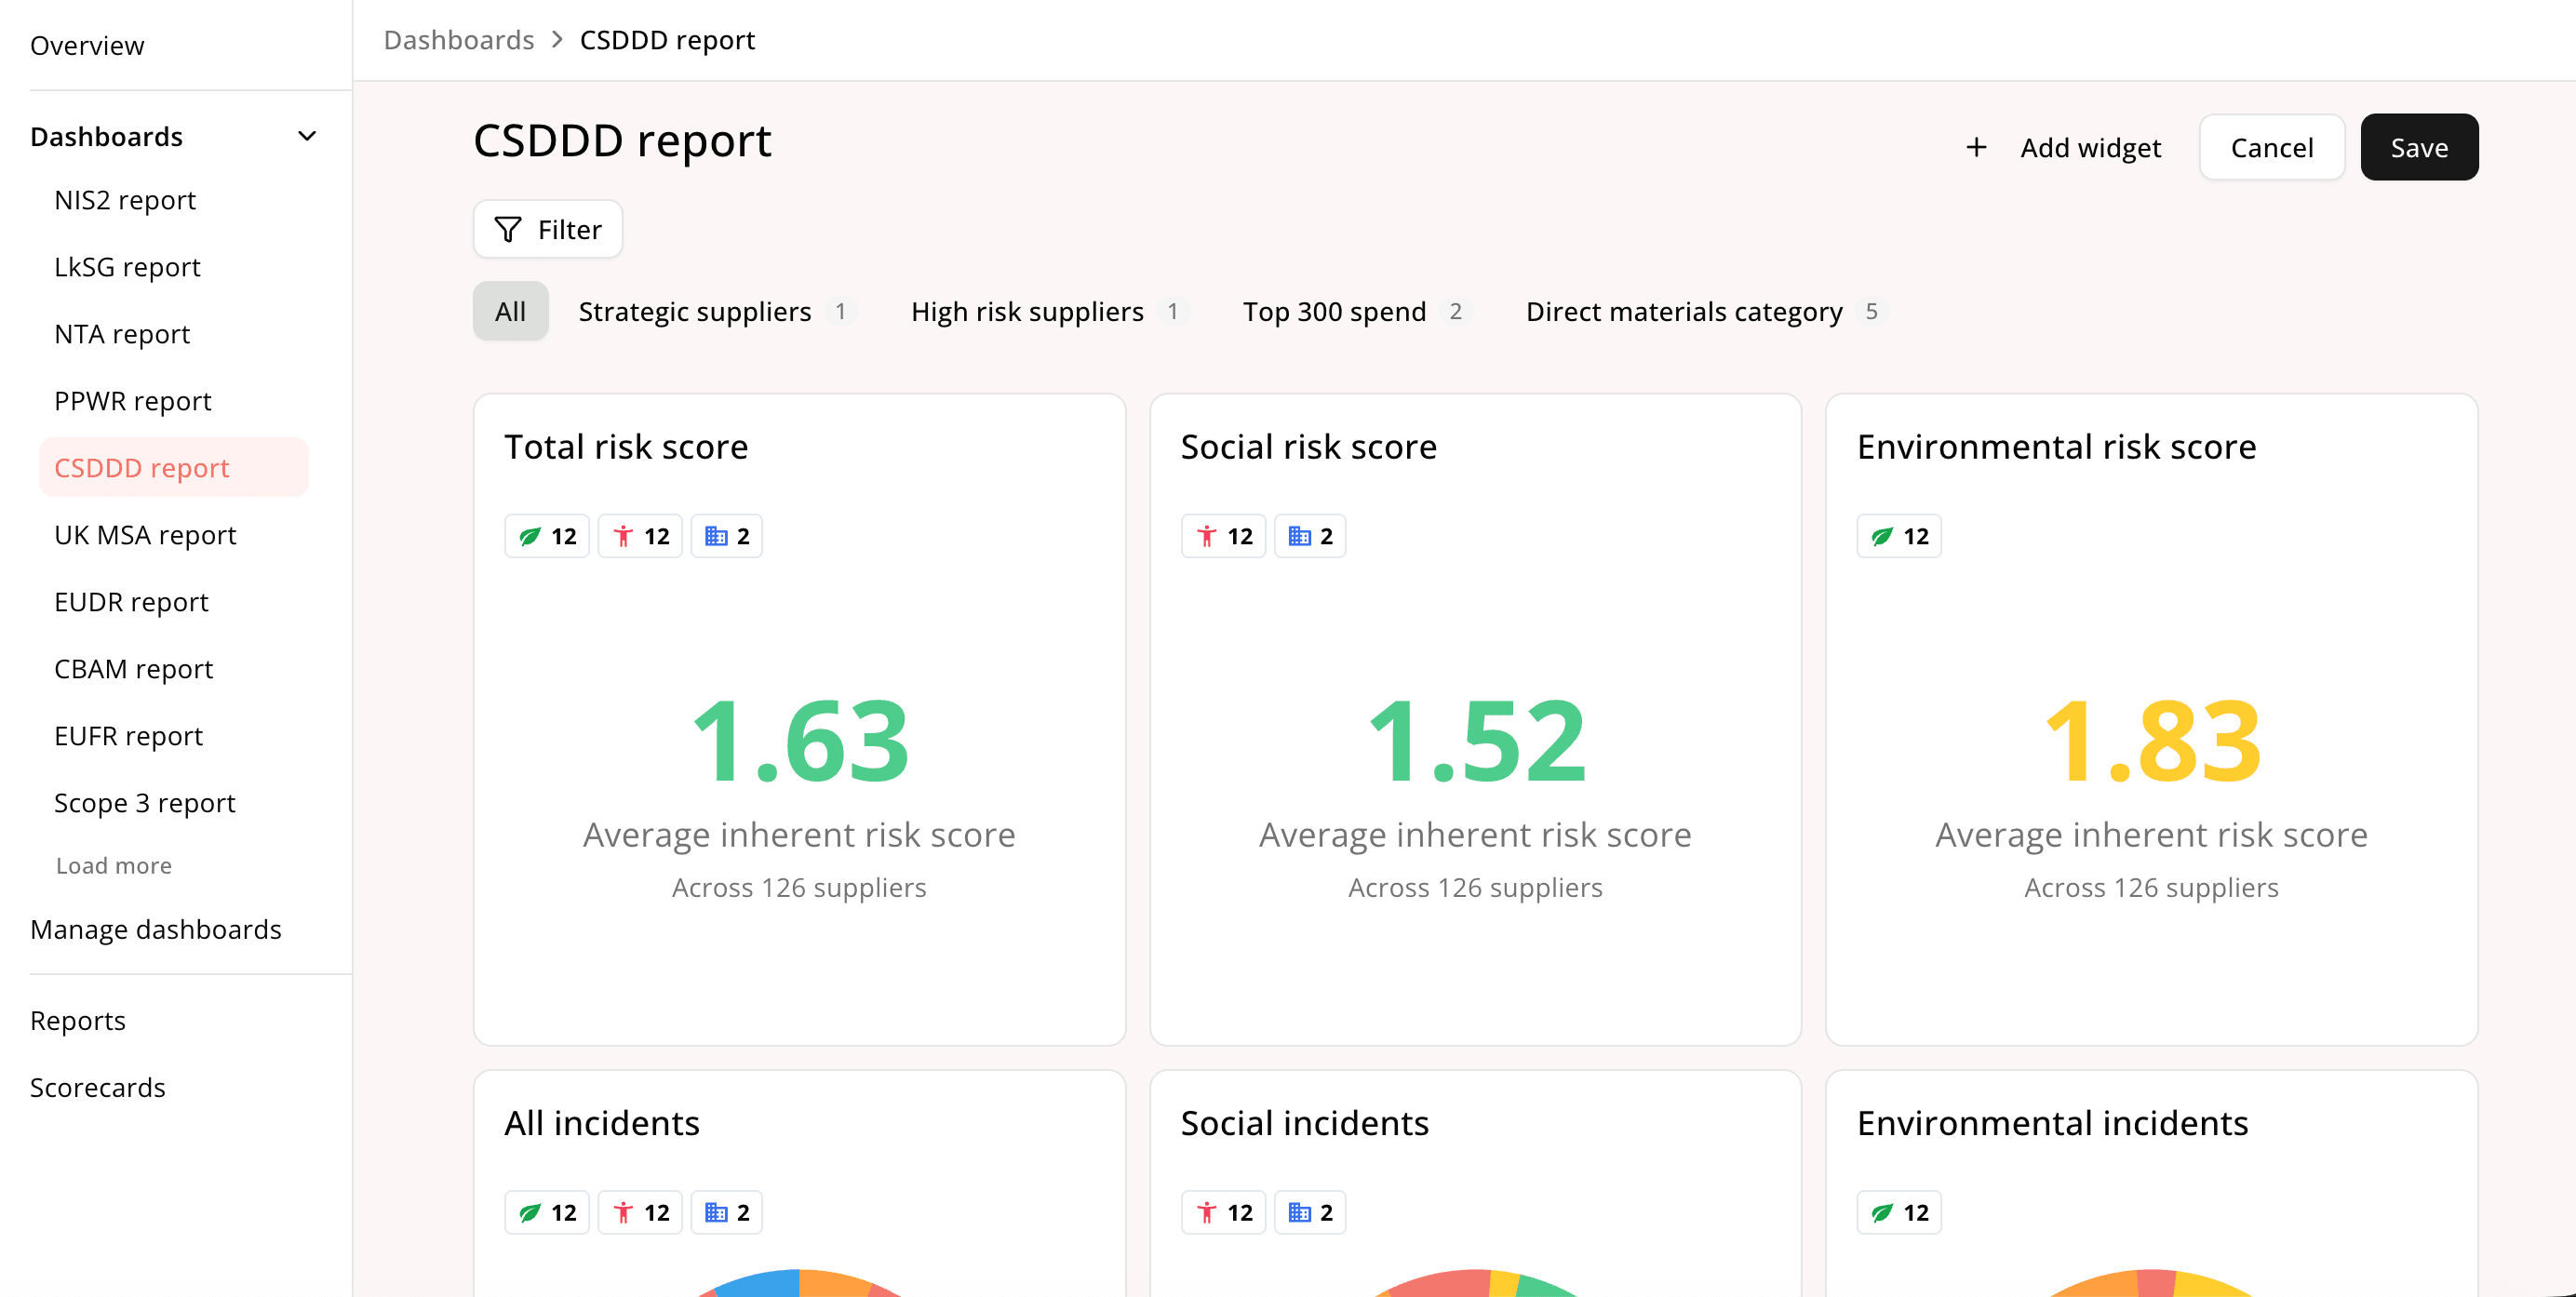Click the 1.52 social risk score value
This screenshot has width=2576, height=1297.
click(x=1476, y=742)
